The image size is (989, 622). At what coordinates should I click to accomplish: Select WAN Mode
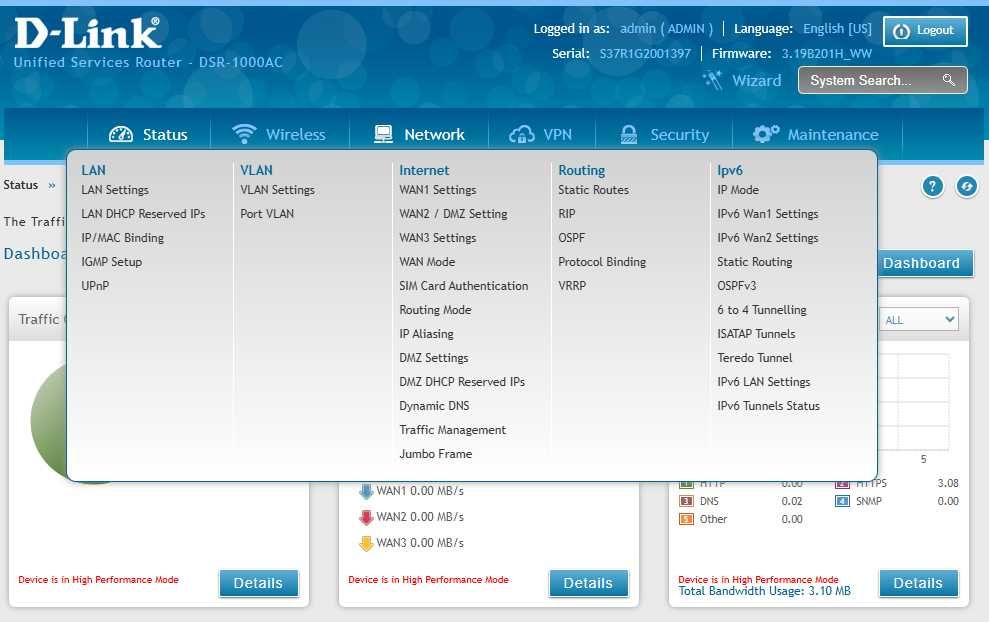tap(427, 262)
